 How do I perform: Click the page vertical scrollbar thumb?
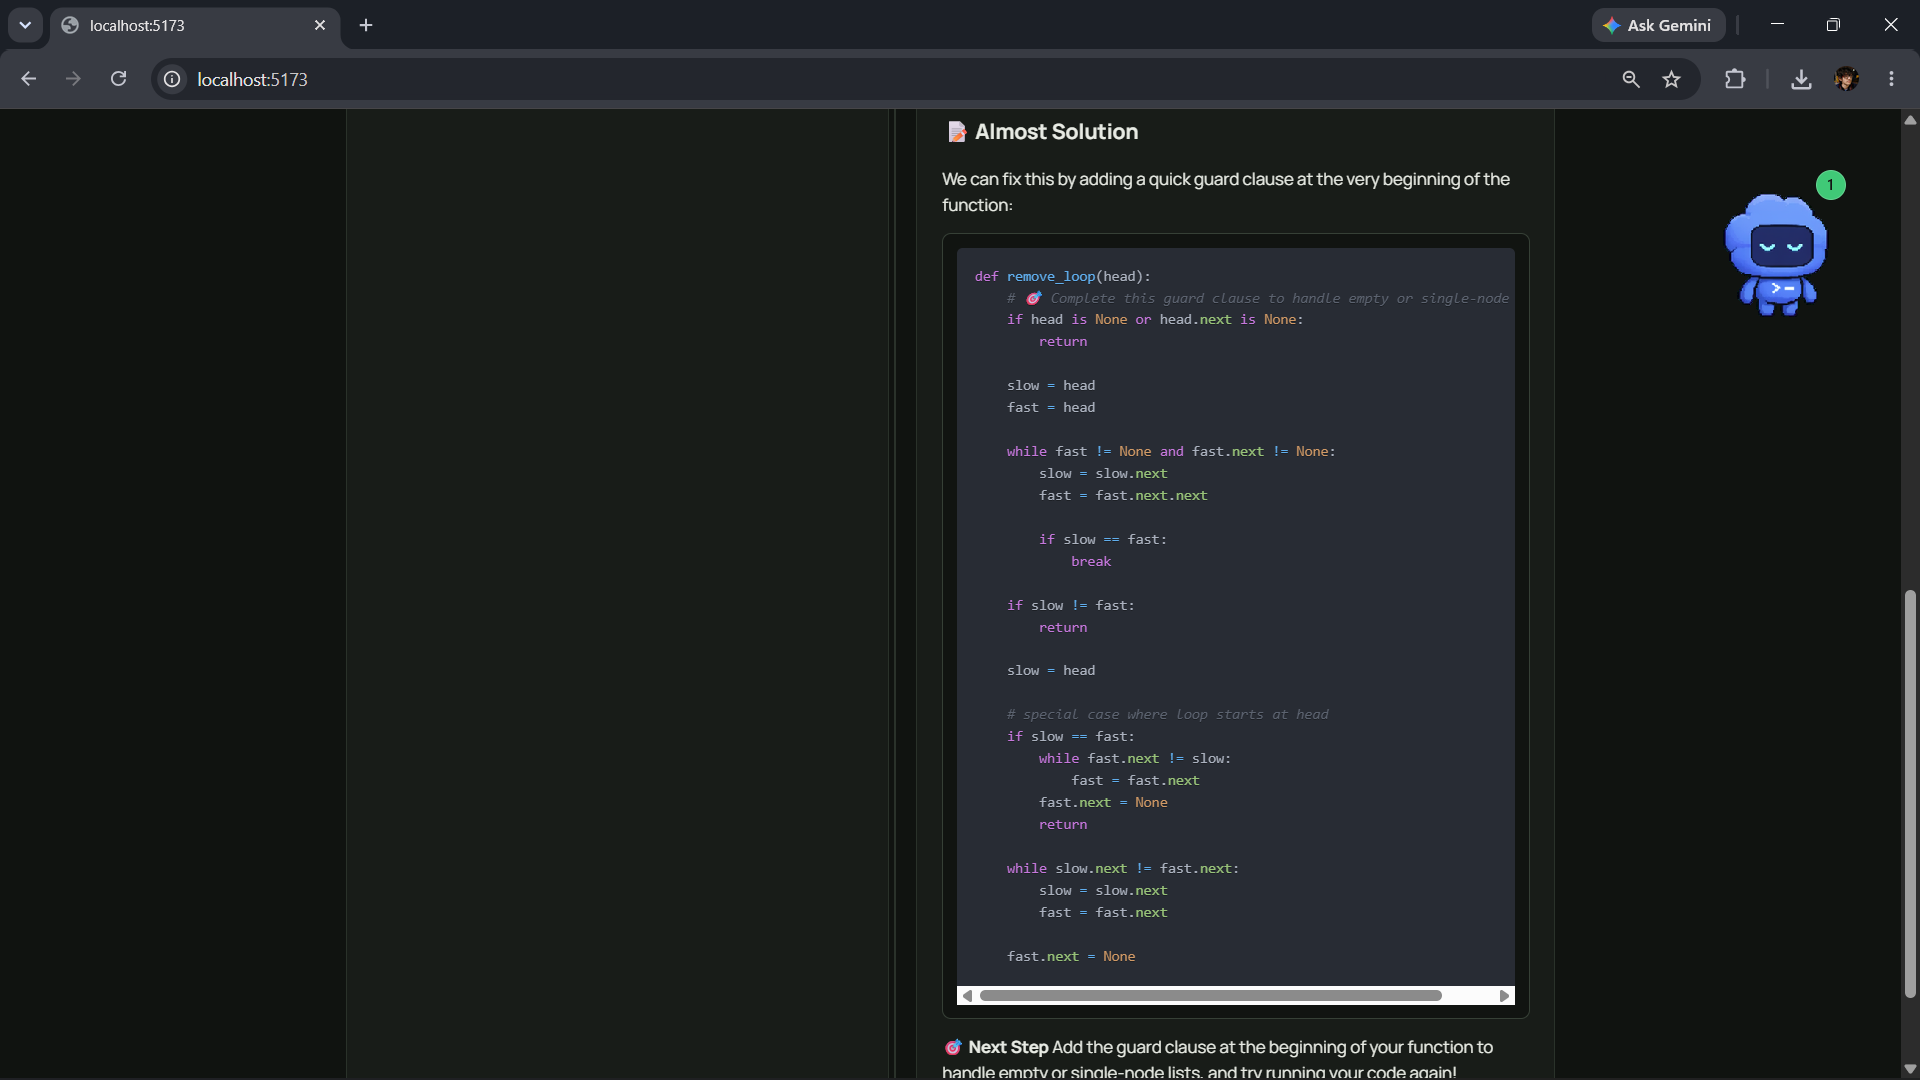point(1910,794)
